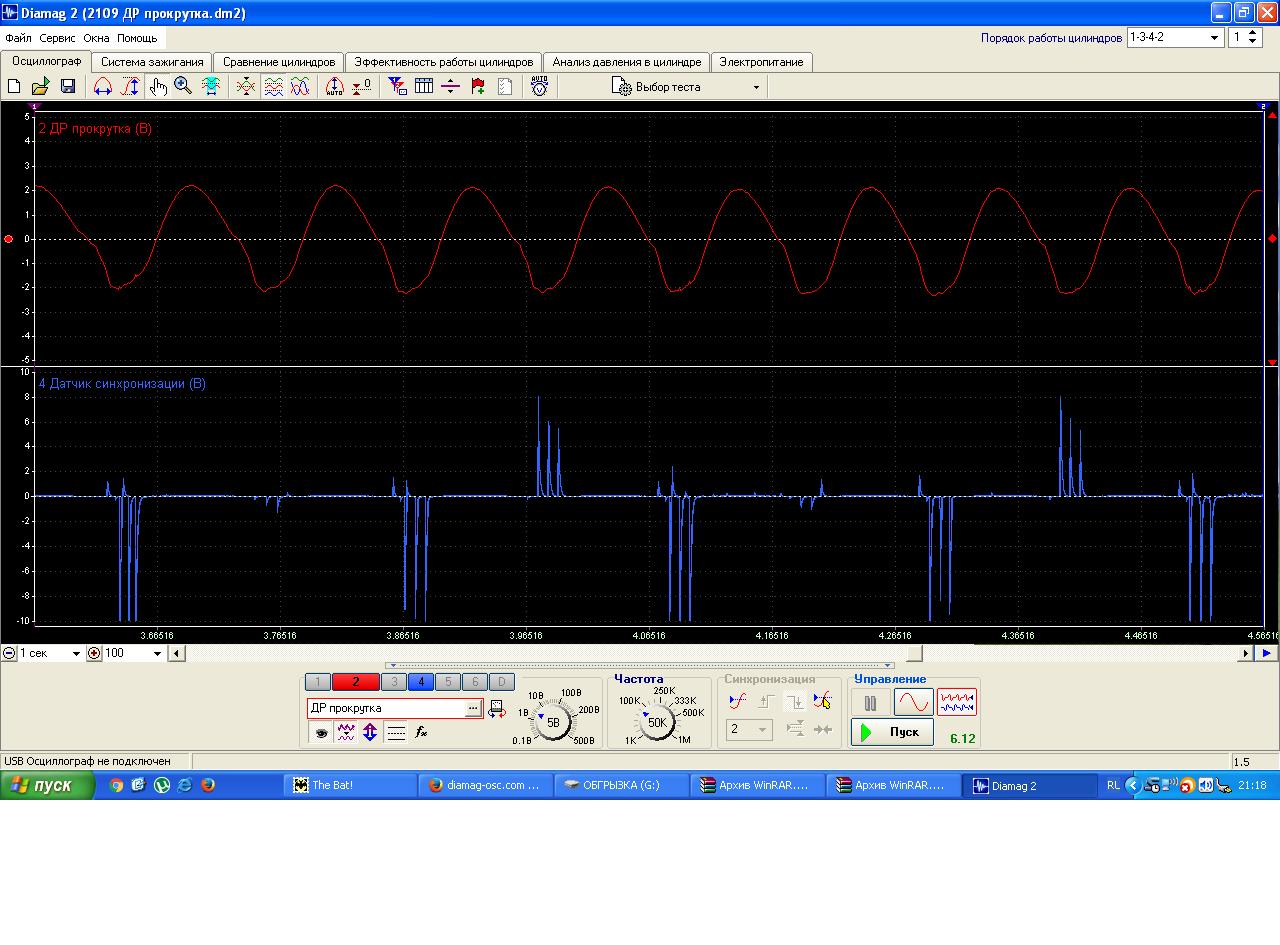Create a new file with the blank page icon

pyautogui.click(x=14, y=87)
